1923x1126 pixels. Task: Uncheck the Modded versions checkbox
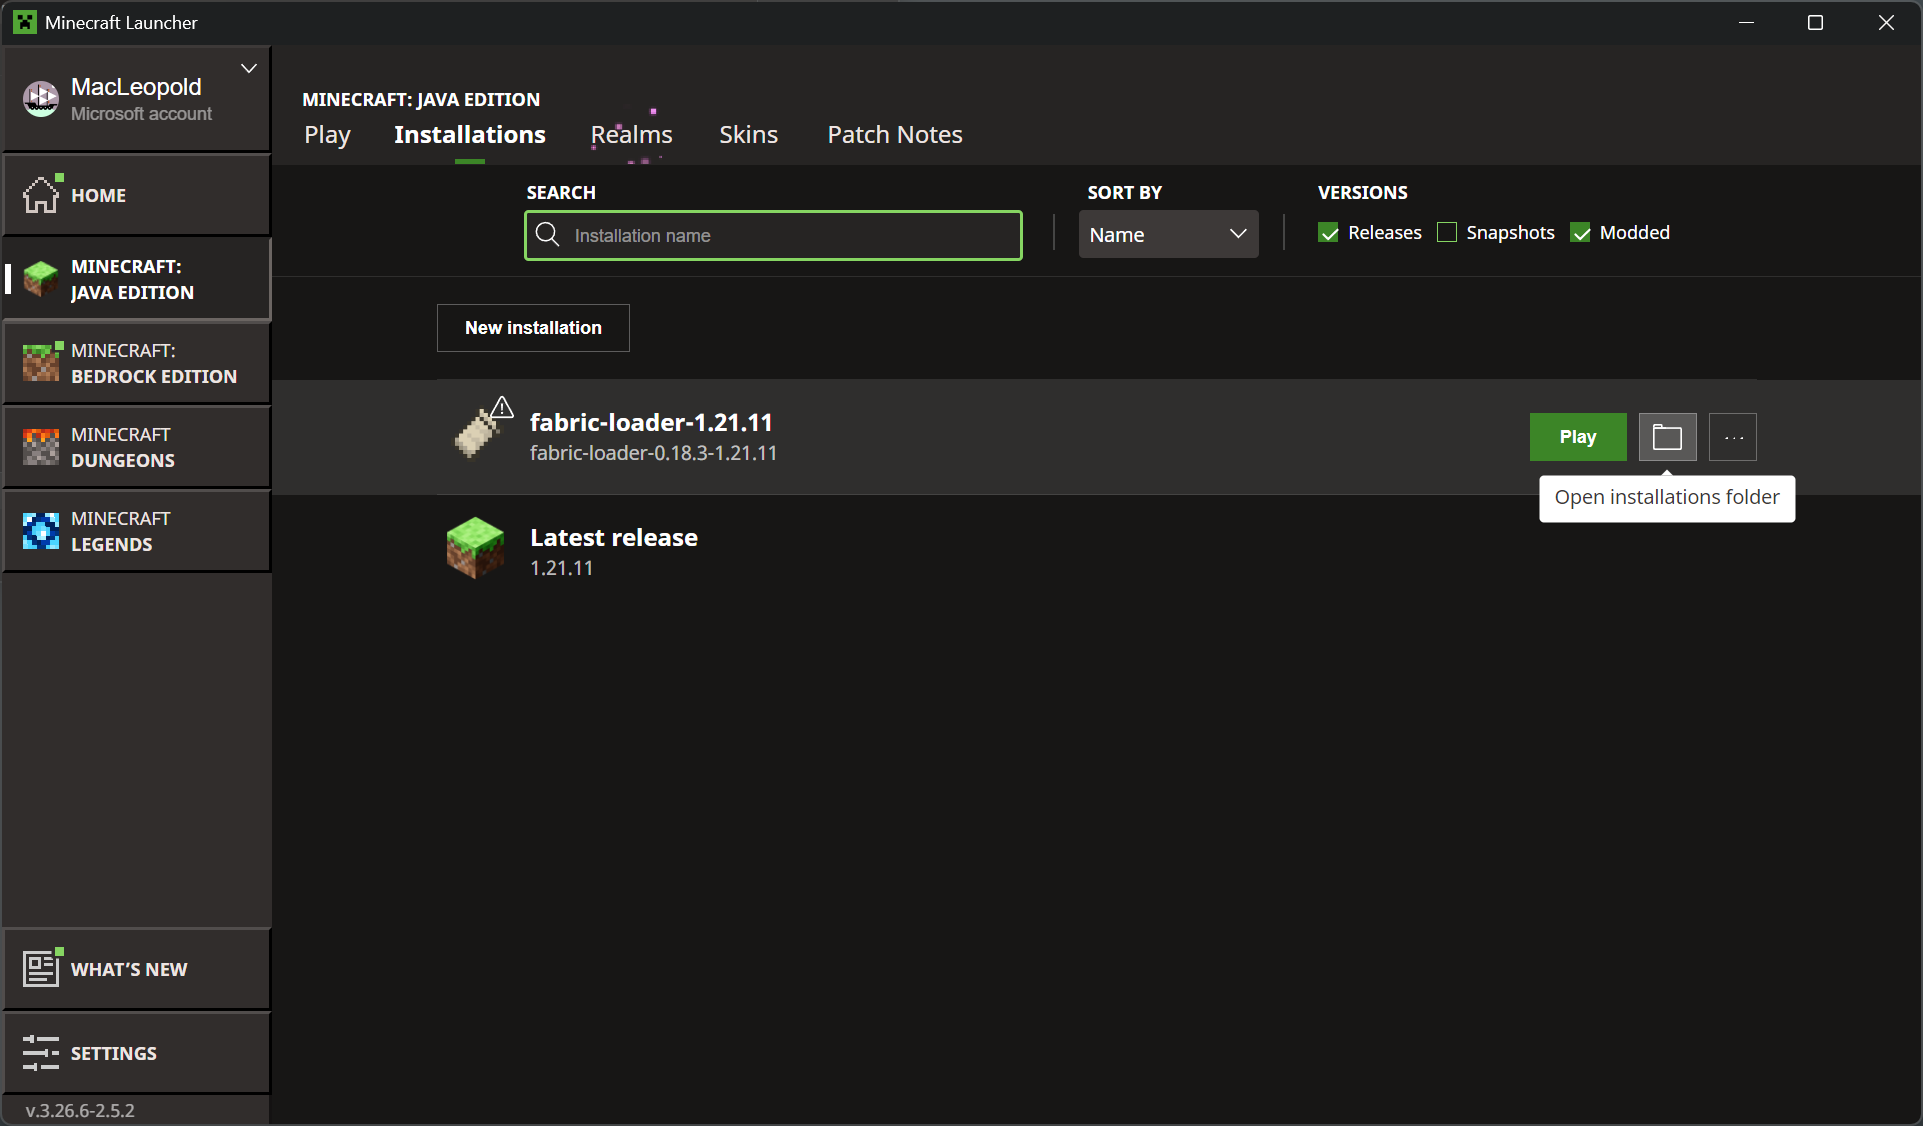1581,232
